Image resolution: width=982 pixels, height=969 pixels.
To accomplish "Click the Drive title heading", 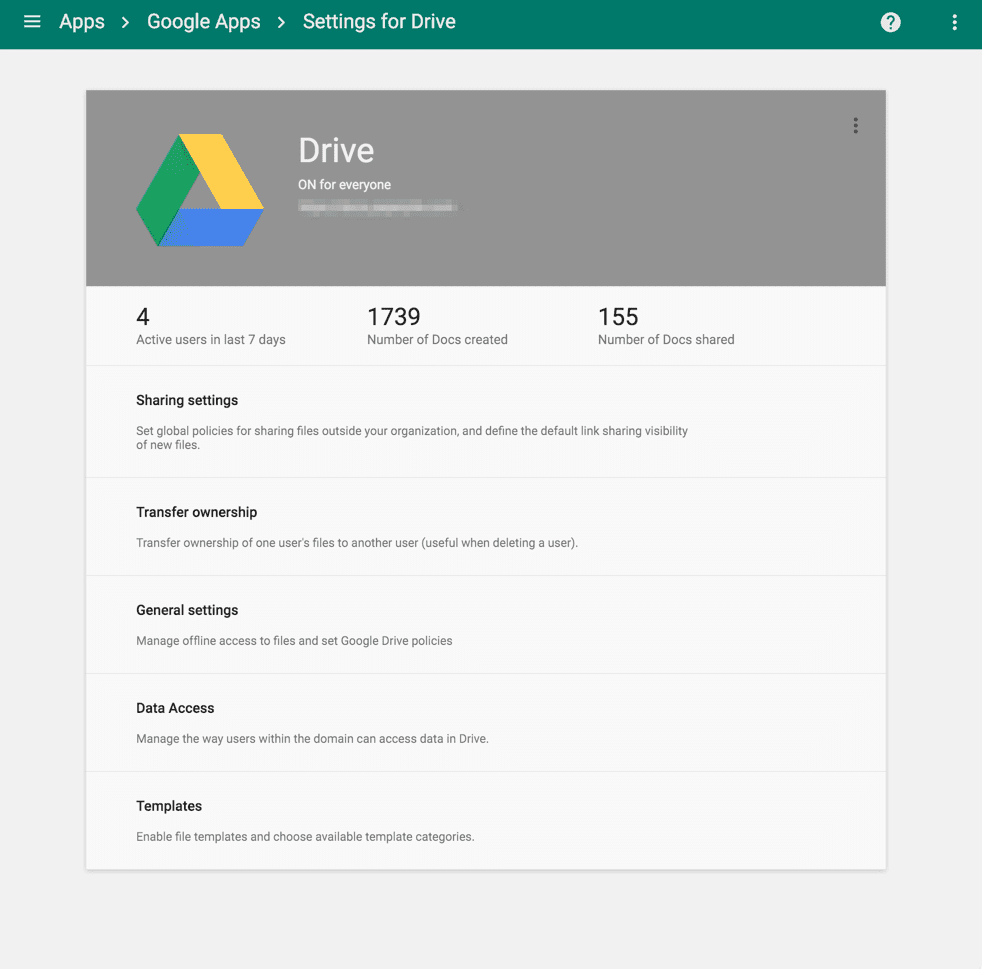I will click(x=336, y=150).
